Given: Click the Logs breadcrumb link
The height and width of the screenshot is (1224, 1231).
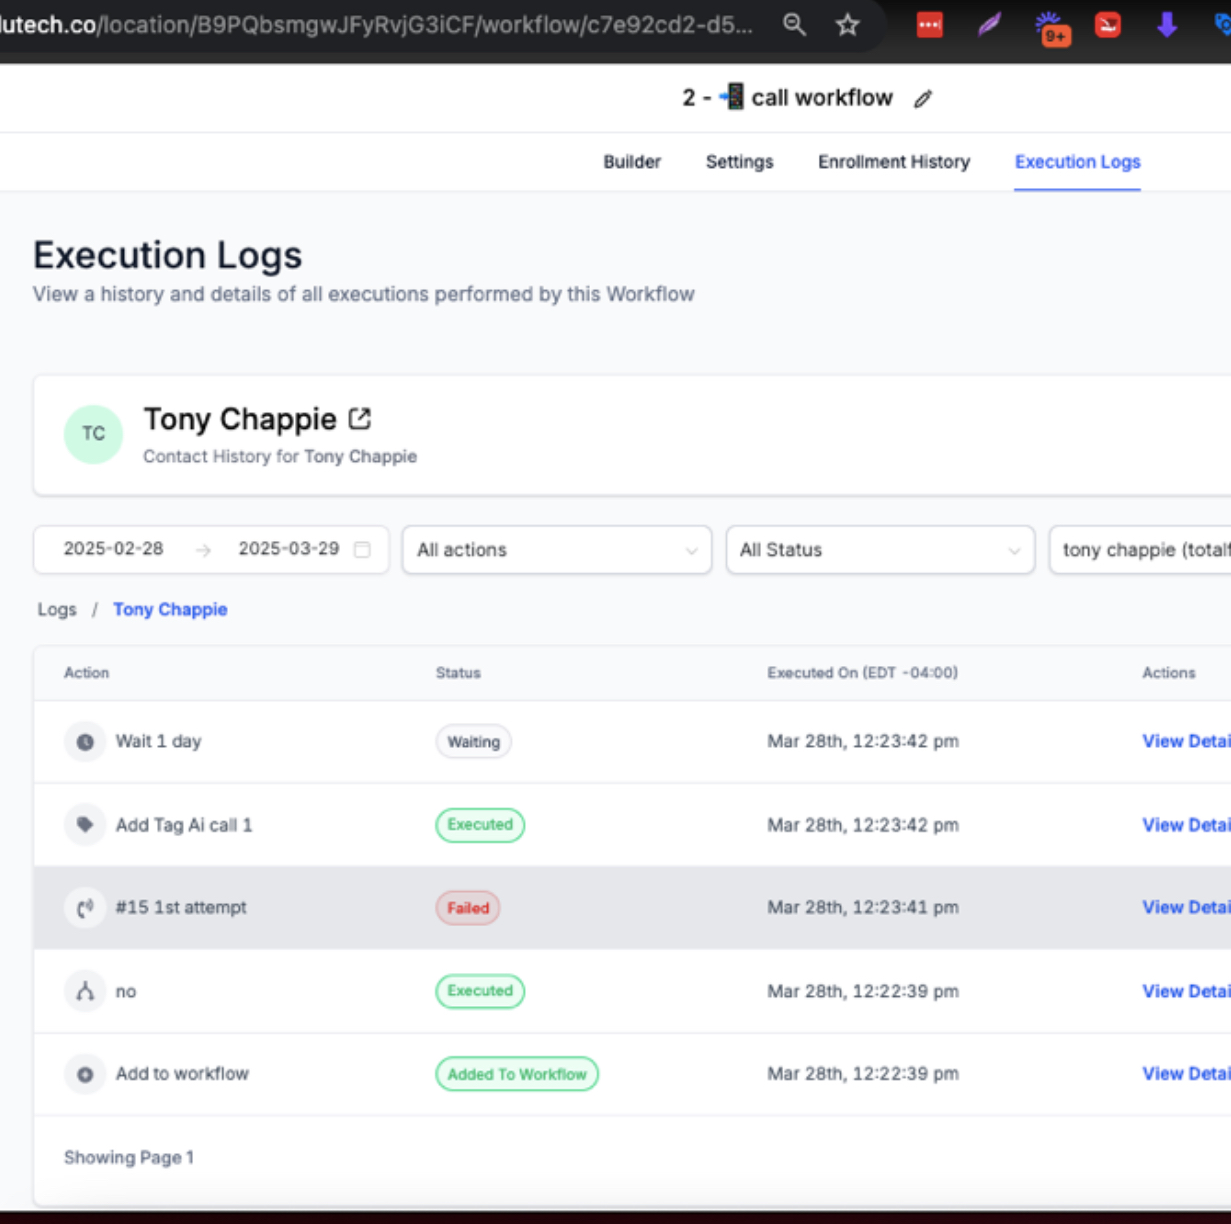Looking at the screenshot, I should [x=57, y=609].
